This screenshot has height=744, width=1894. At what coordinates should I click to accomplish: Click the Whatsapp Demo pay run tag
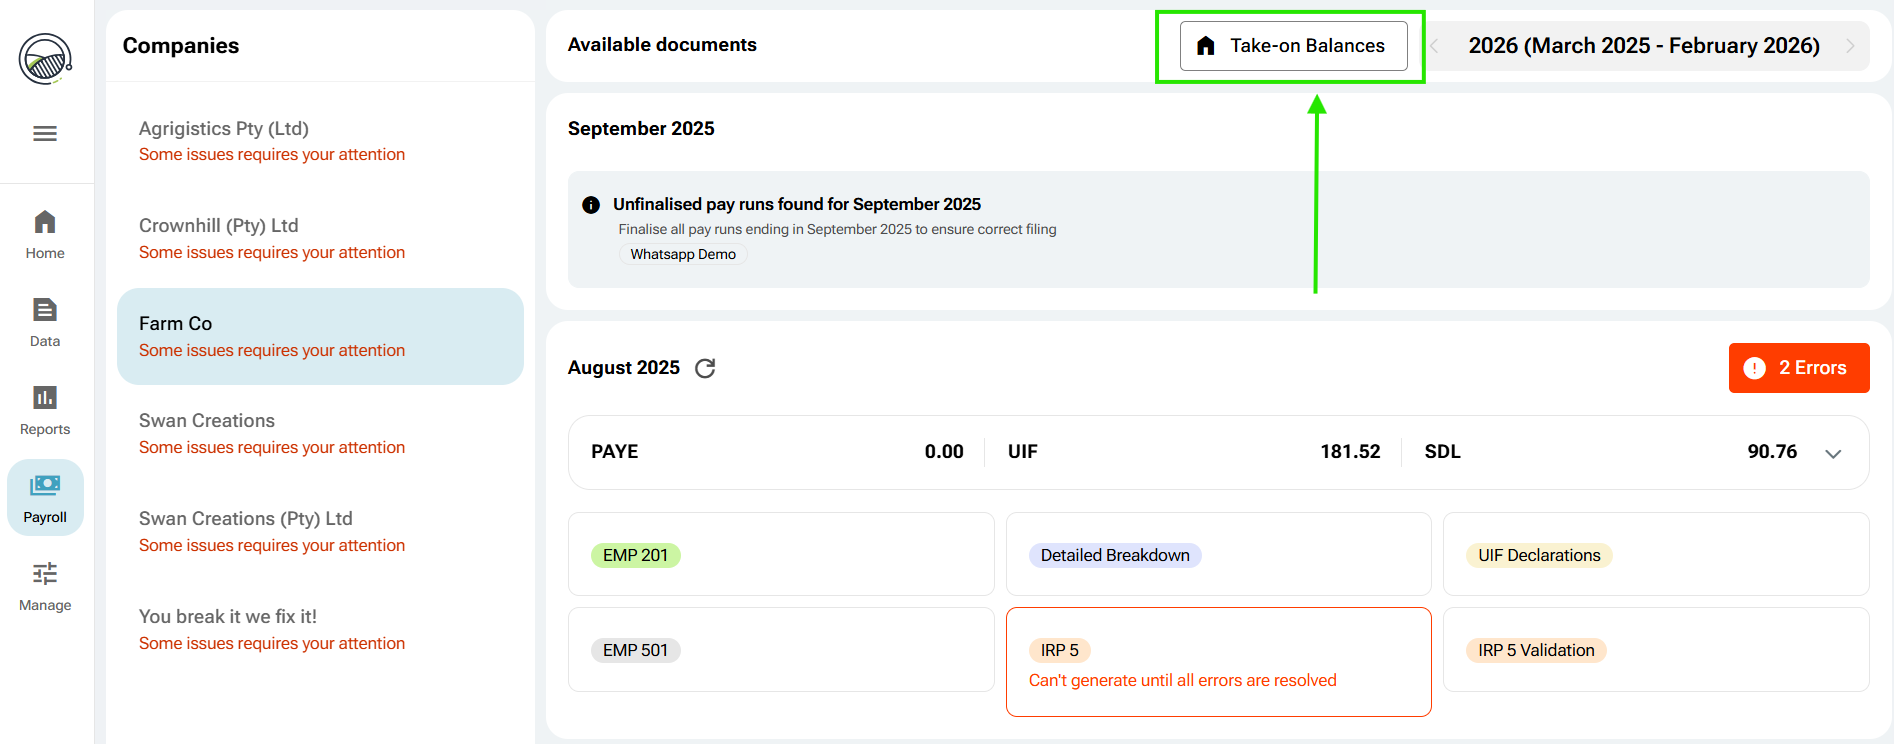pyautogui.click(x=683, y=254)
